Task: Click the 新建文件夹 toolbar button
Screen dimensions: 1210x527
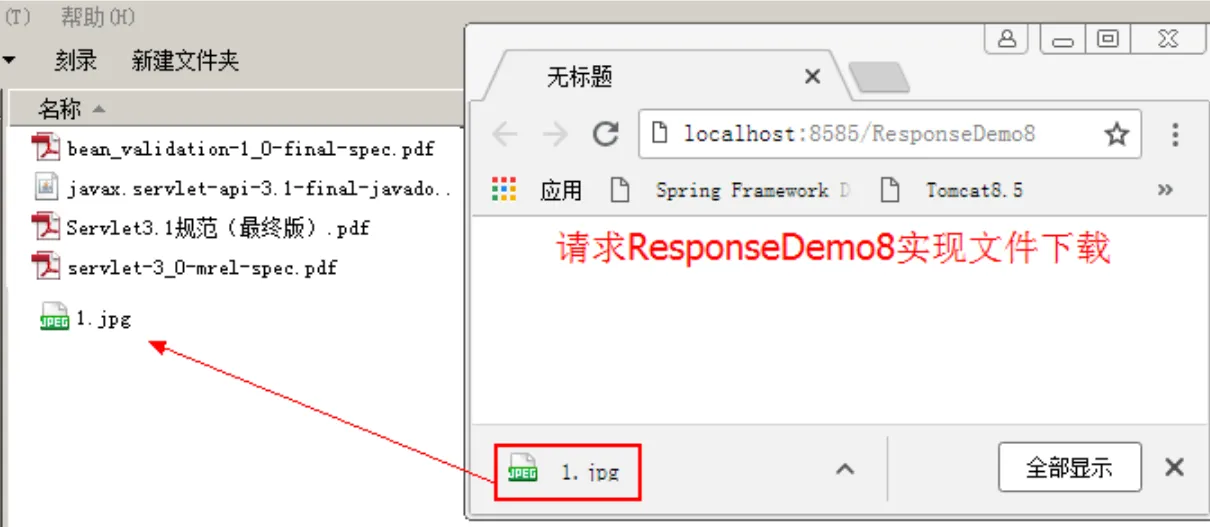Action: coord(186,61)
